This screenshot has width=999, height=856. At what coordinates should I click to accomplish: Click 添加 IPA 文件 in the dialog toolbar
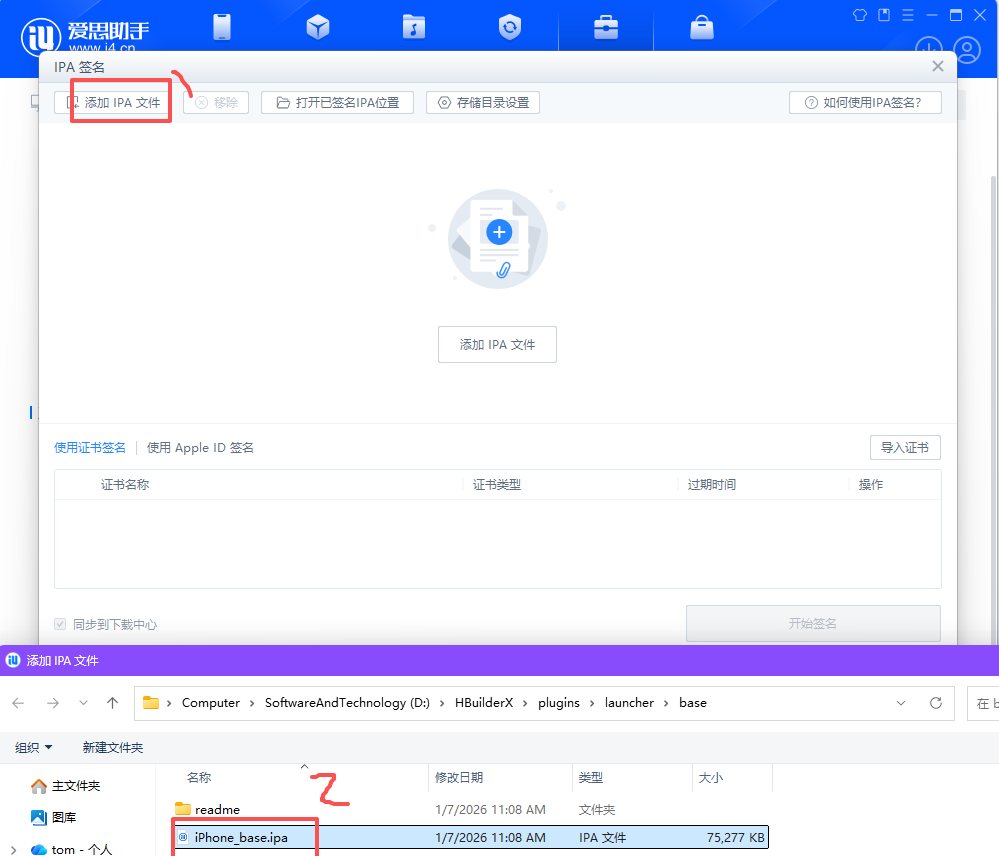coord(114,103)
